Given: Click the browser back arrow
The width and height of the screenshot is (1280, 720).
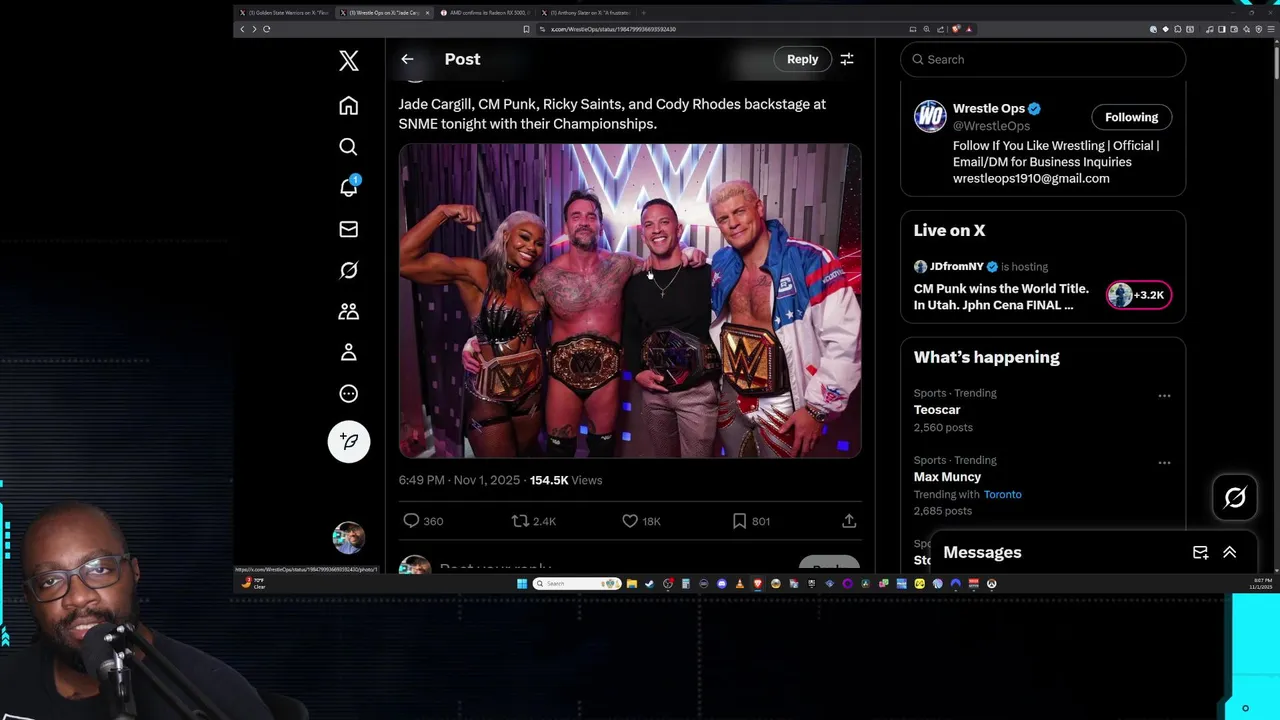Looking at the screenshot, I should tap(241, 29).
